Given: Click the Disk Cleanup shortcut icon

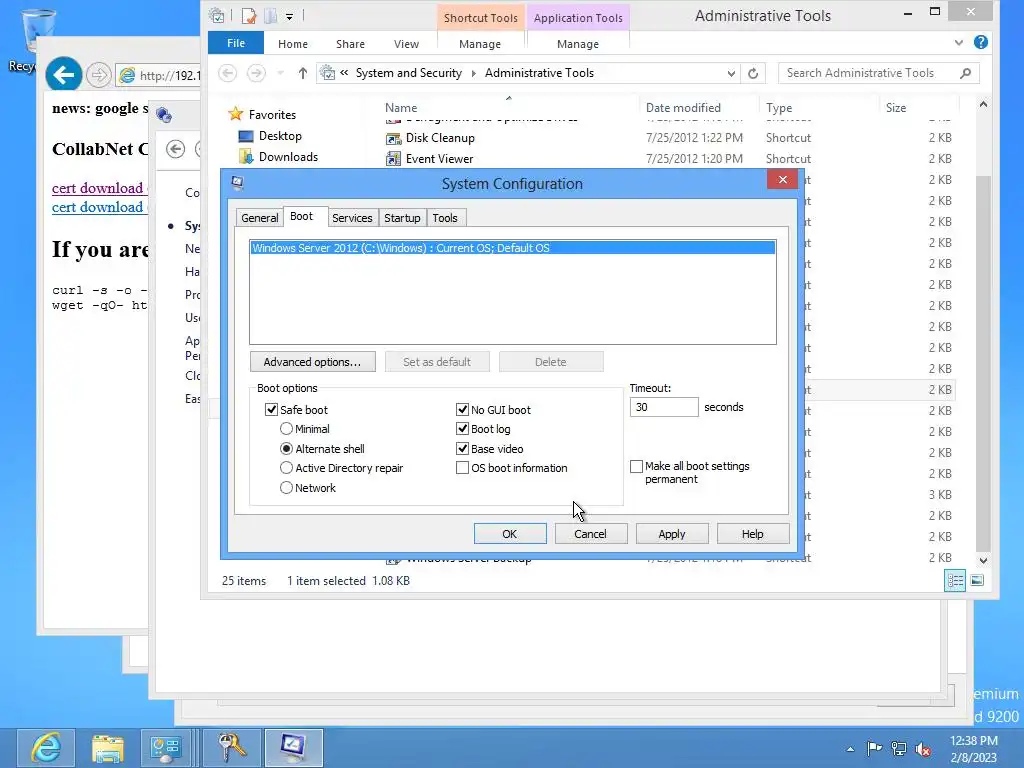Looking at the screenshot, I should tap(392, 138).
